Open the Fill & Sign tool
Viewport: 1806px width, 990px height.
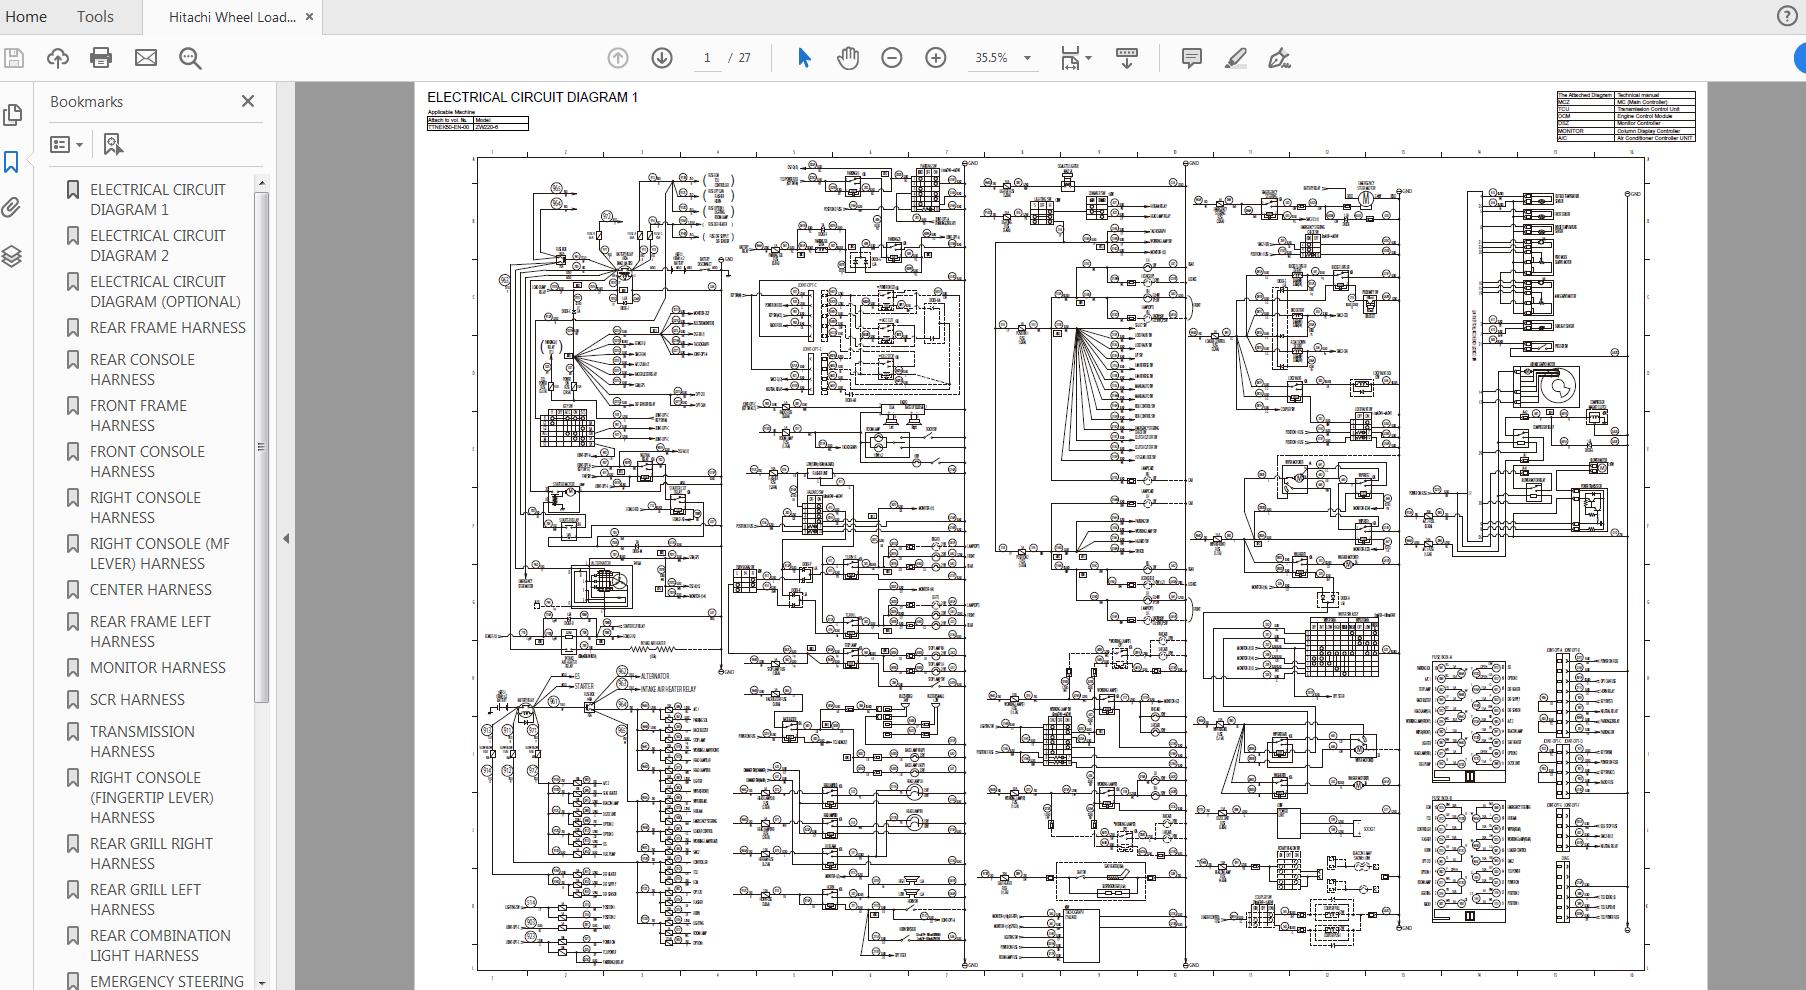pos(1279,58)
